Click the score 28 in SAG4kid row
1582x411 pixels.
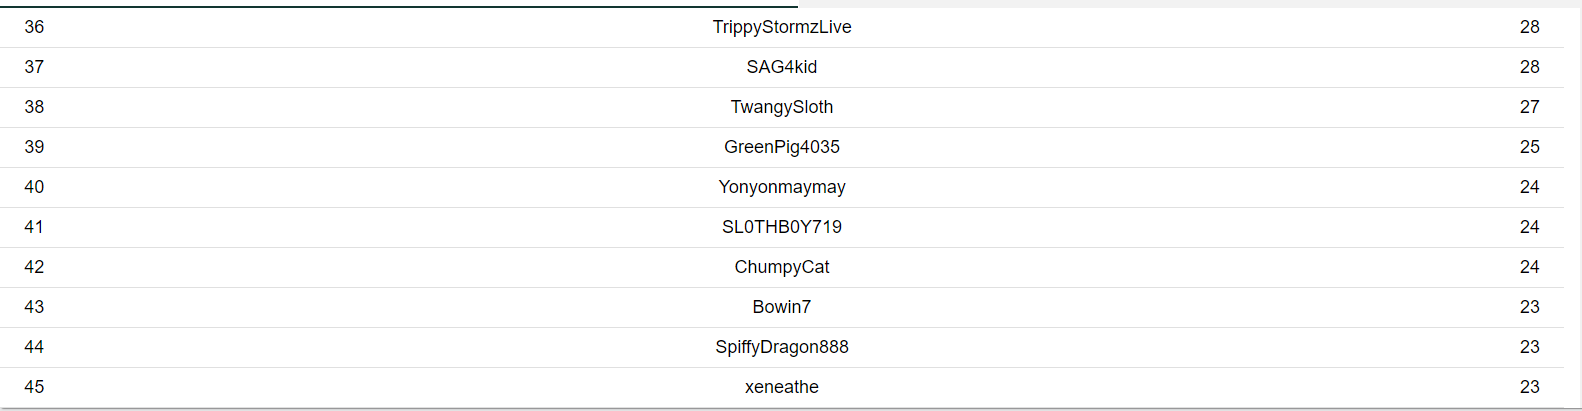1530,67
